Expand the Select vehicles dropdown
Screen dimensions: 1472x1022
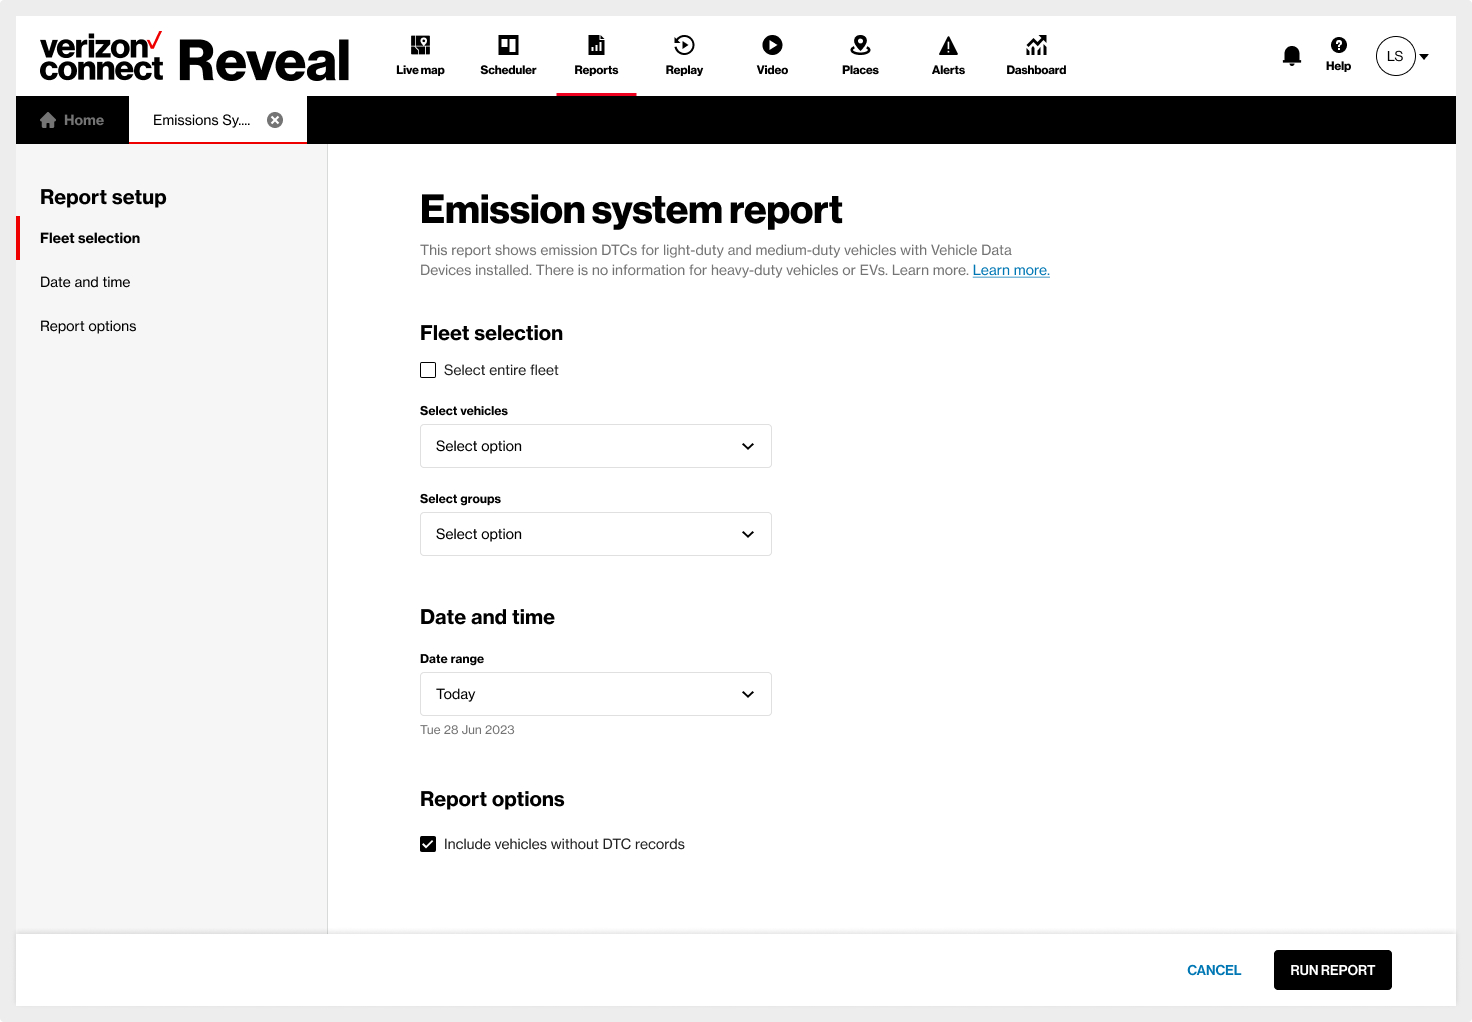pyautogui.click(x=596, y=446)
